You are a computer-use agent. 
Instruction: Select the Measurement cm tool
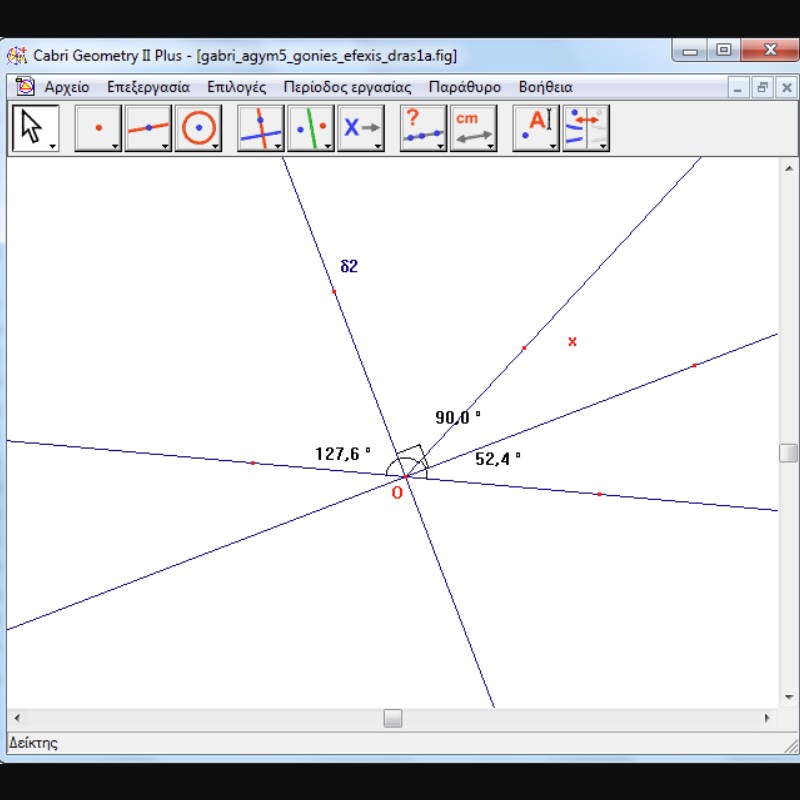point(473,128)
